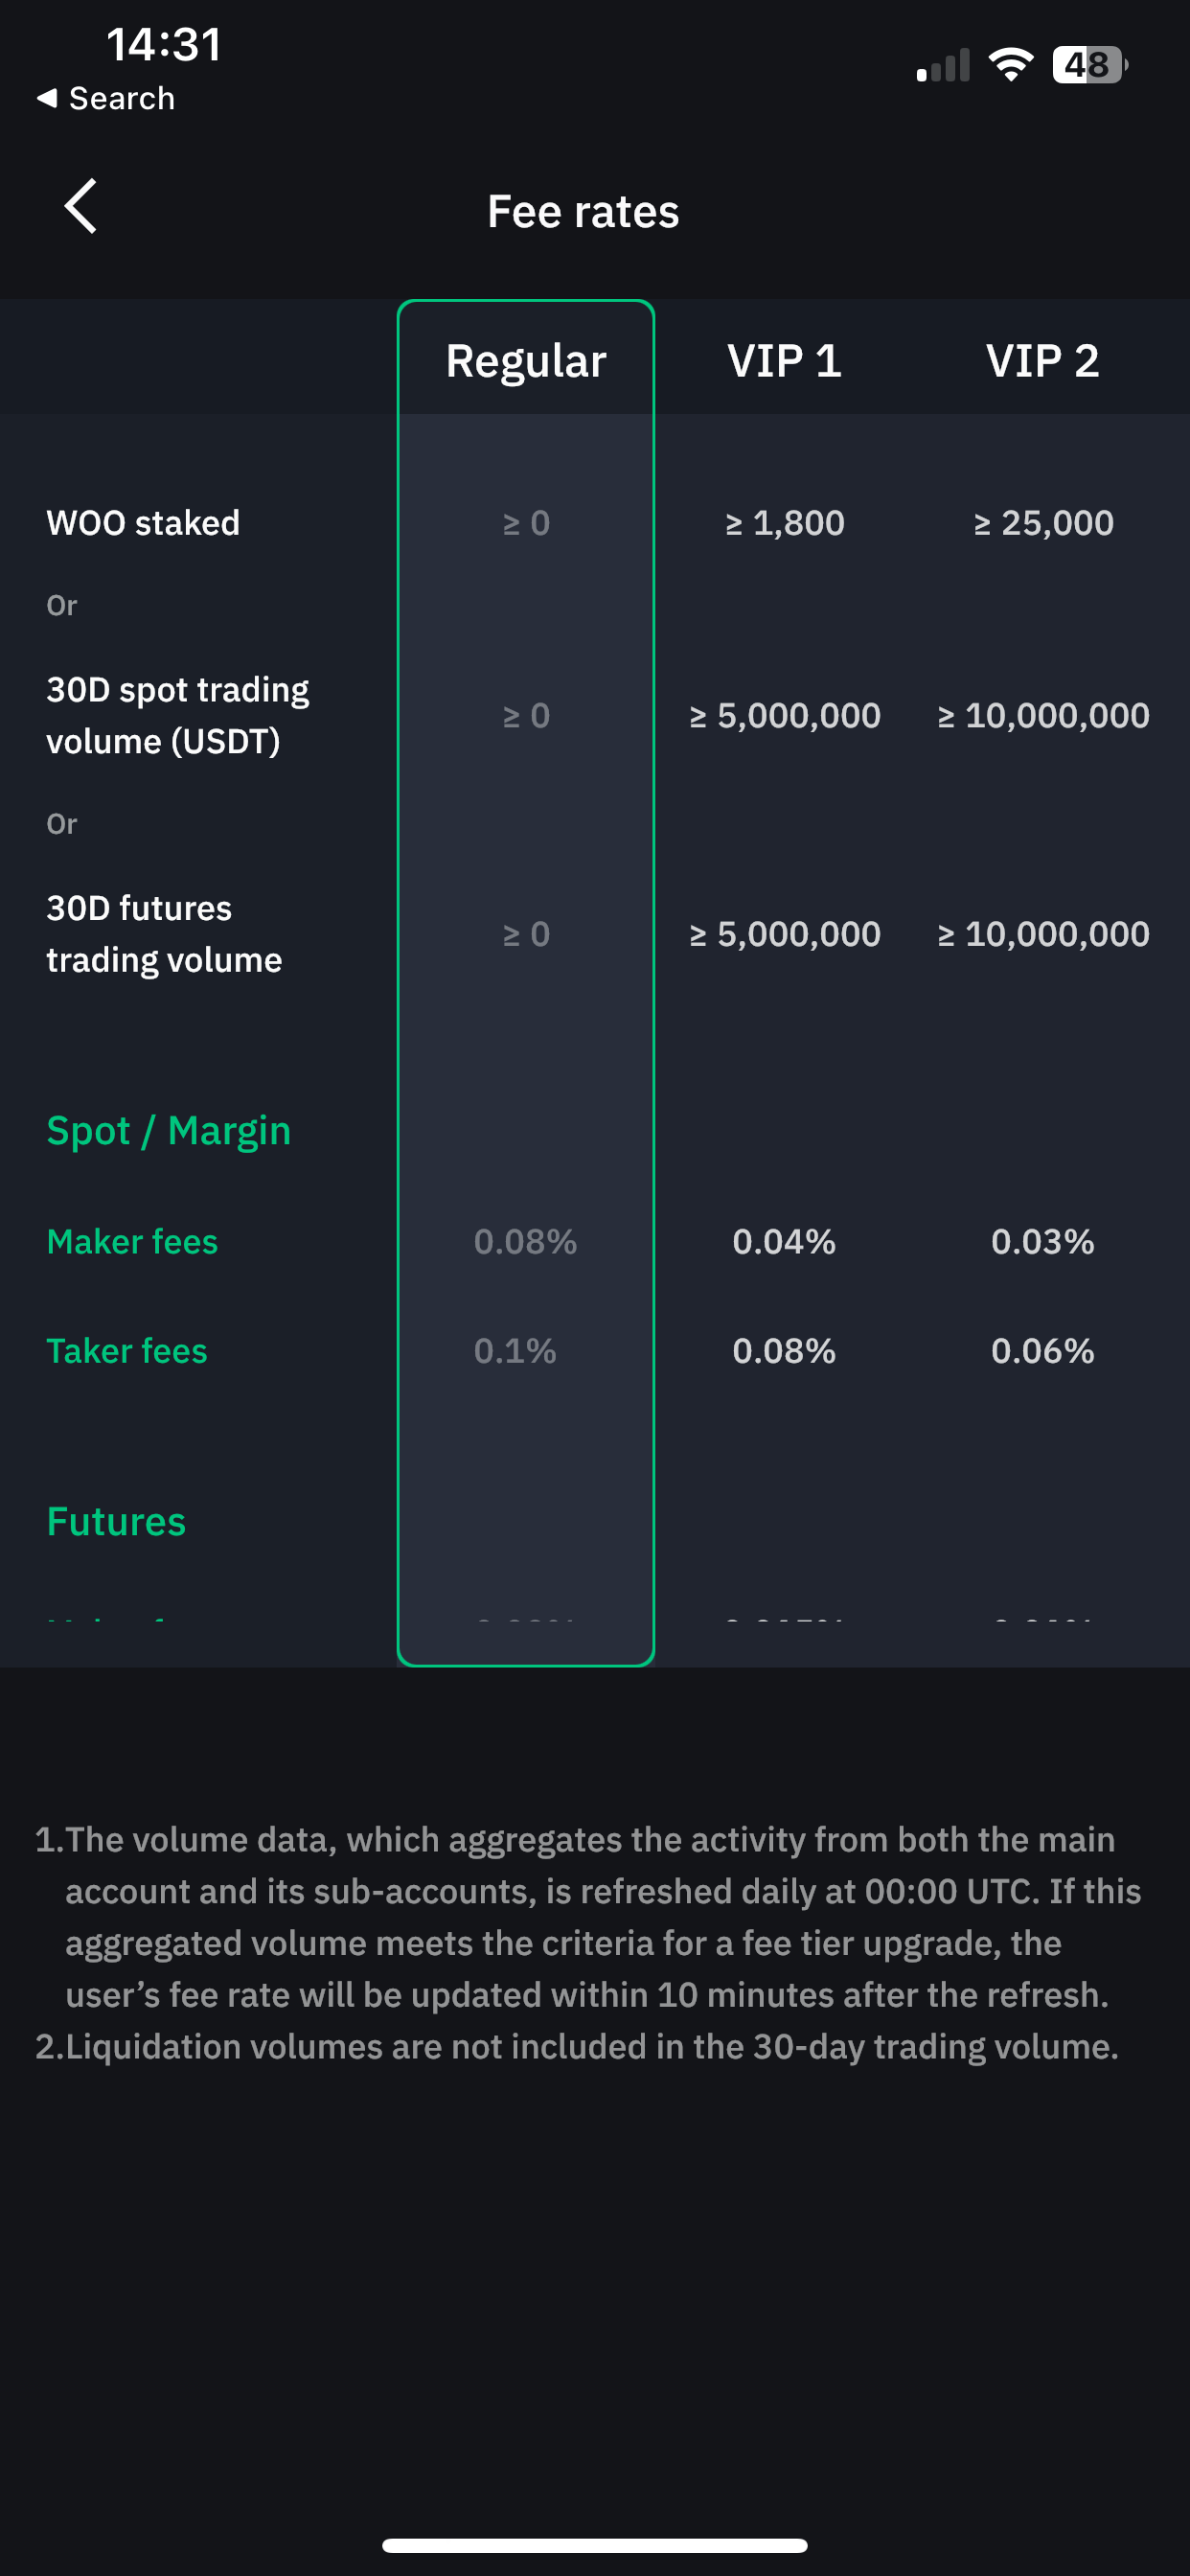The width and height of the screenshot is (1190, 2576).
Task: Tap the cellular signal bars
Action: (943, 65)
